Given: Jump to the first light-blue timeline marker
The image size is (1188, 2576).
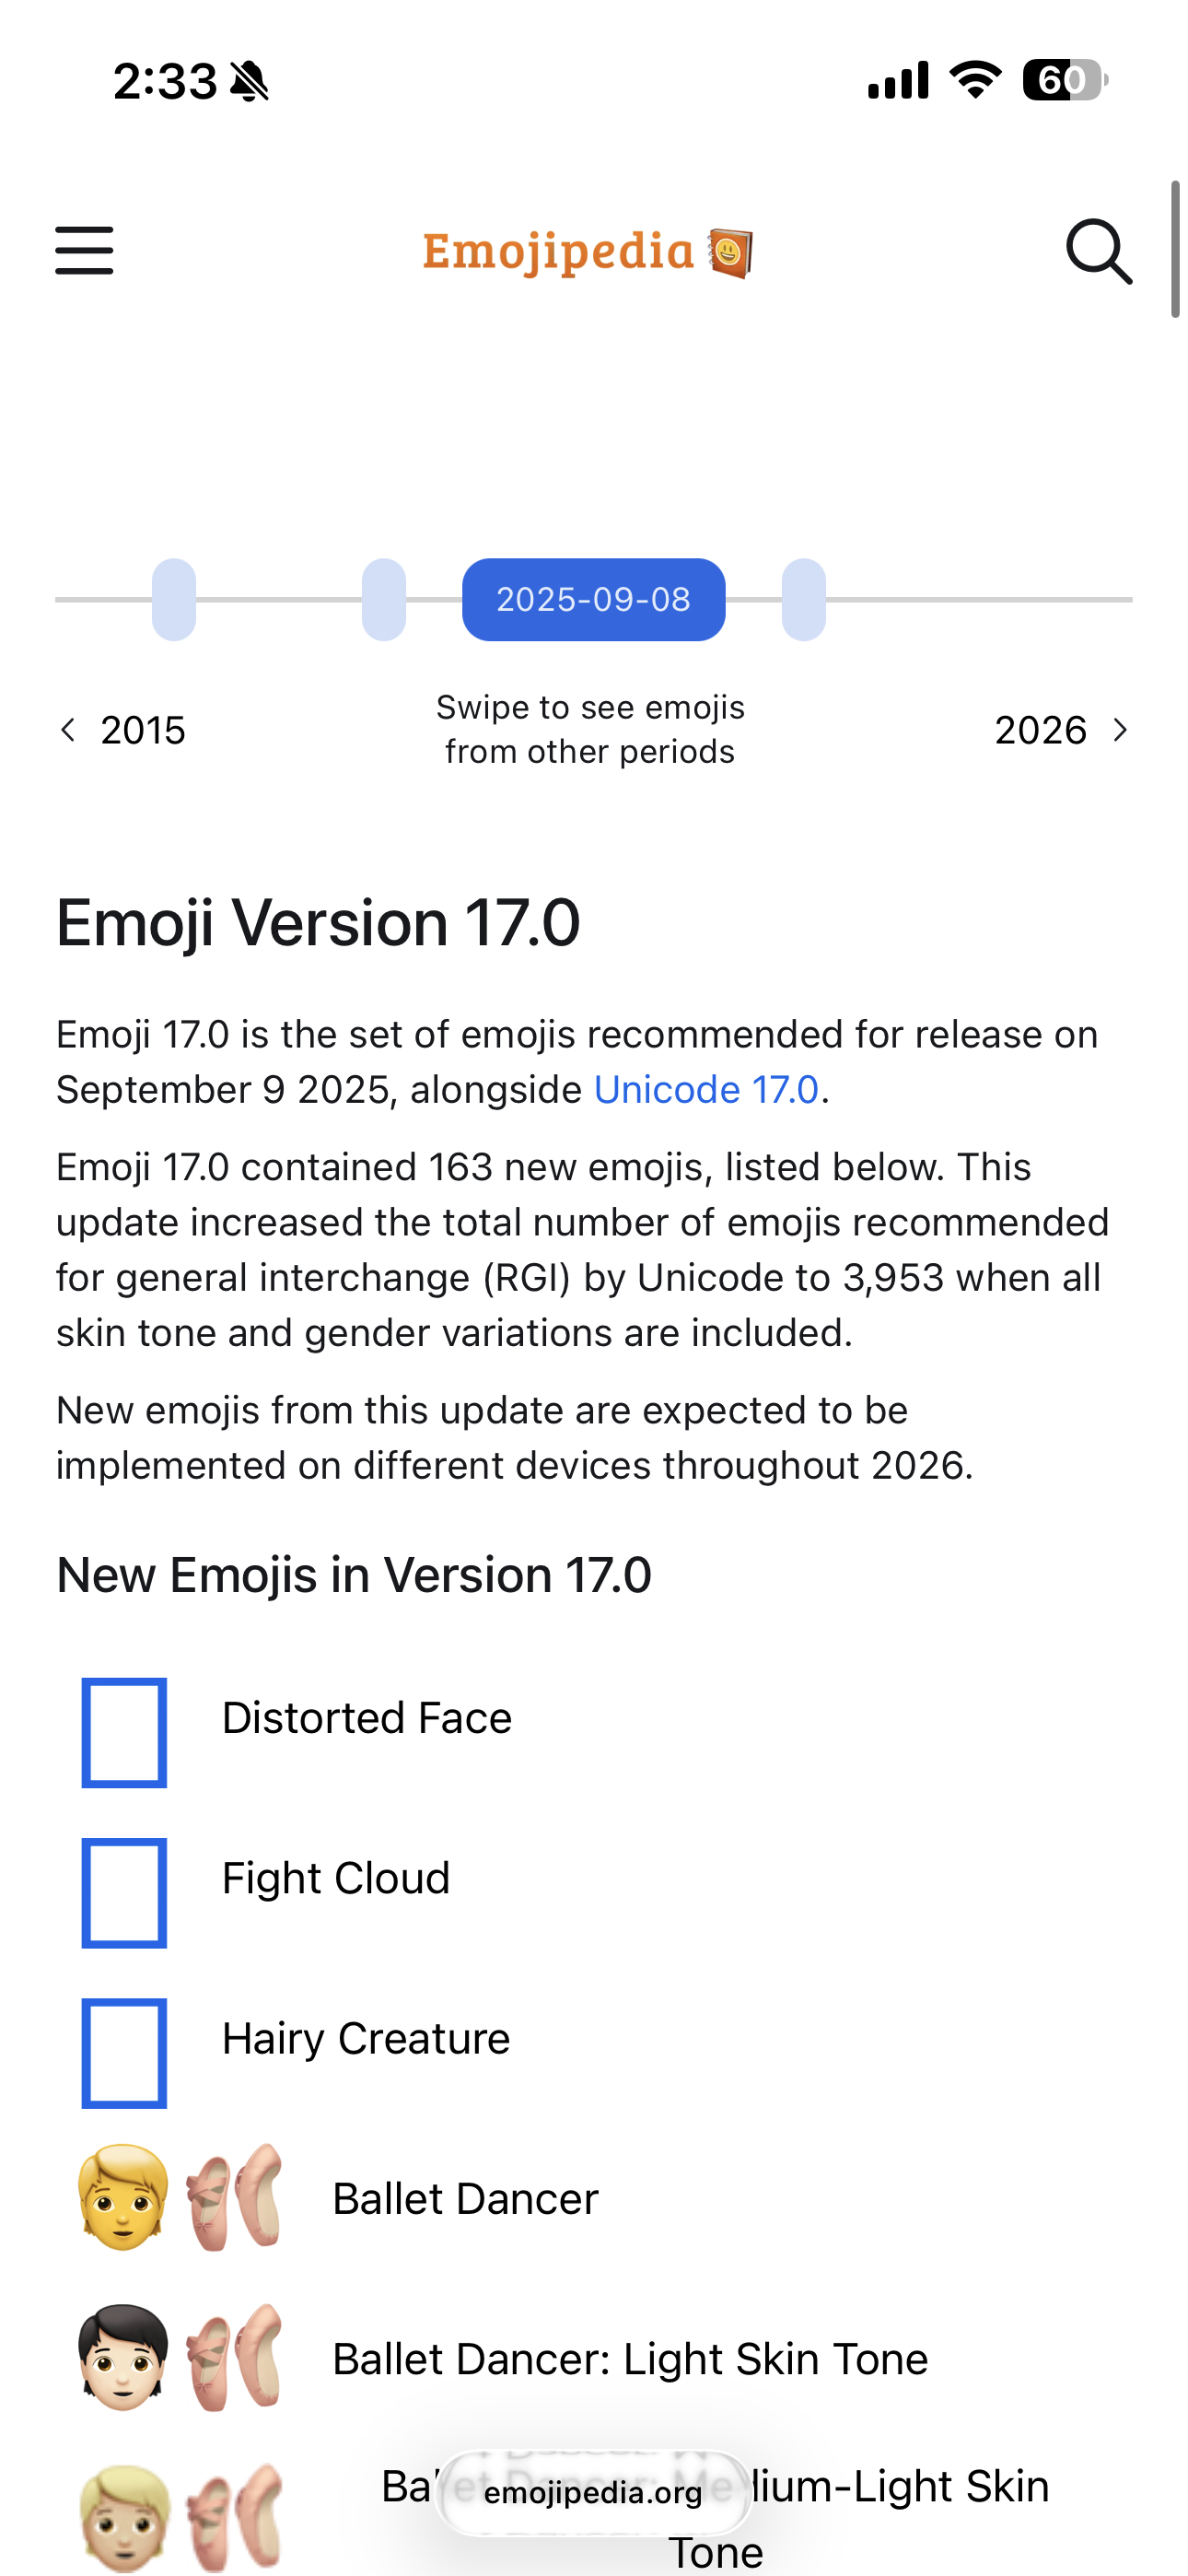Looking at the screenshot, I should pyautogui.click(x=174, y=599).
